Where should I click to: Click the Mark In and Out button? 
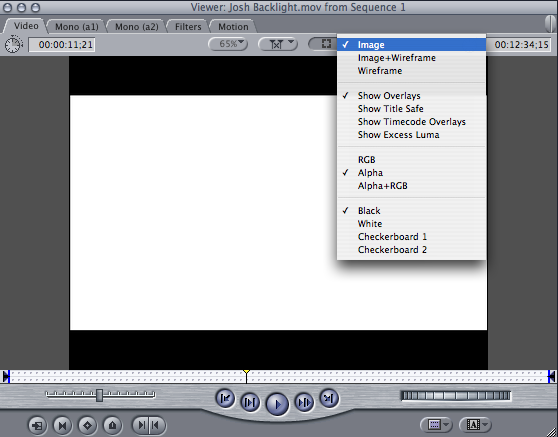click(x=148, y=425)
